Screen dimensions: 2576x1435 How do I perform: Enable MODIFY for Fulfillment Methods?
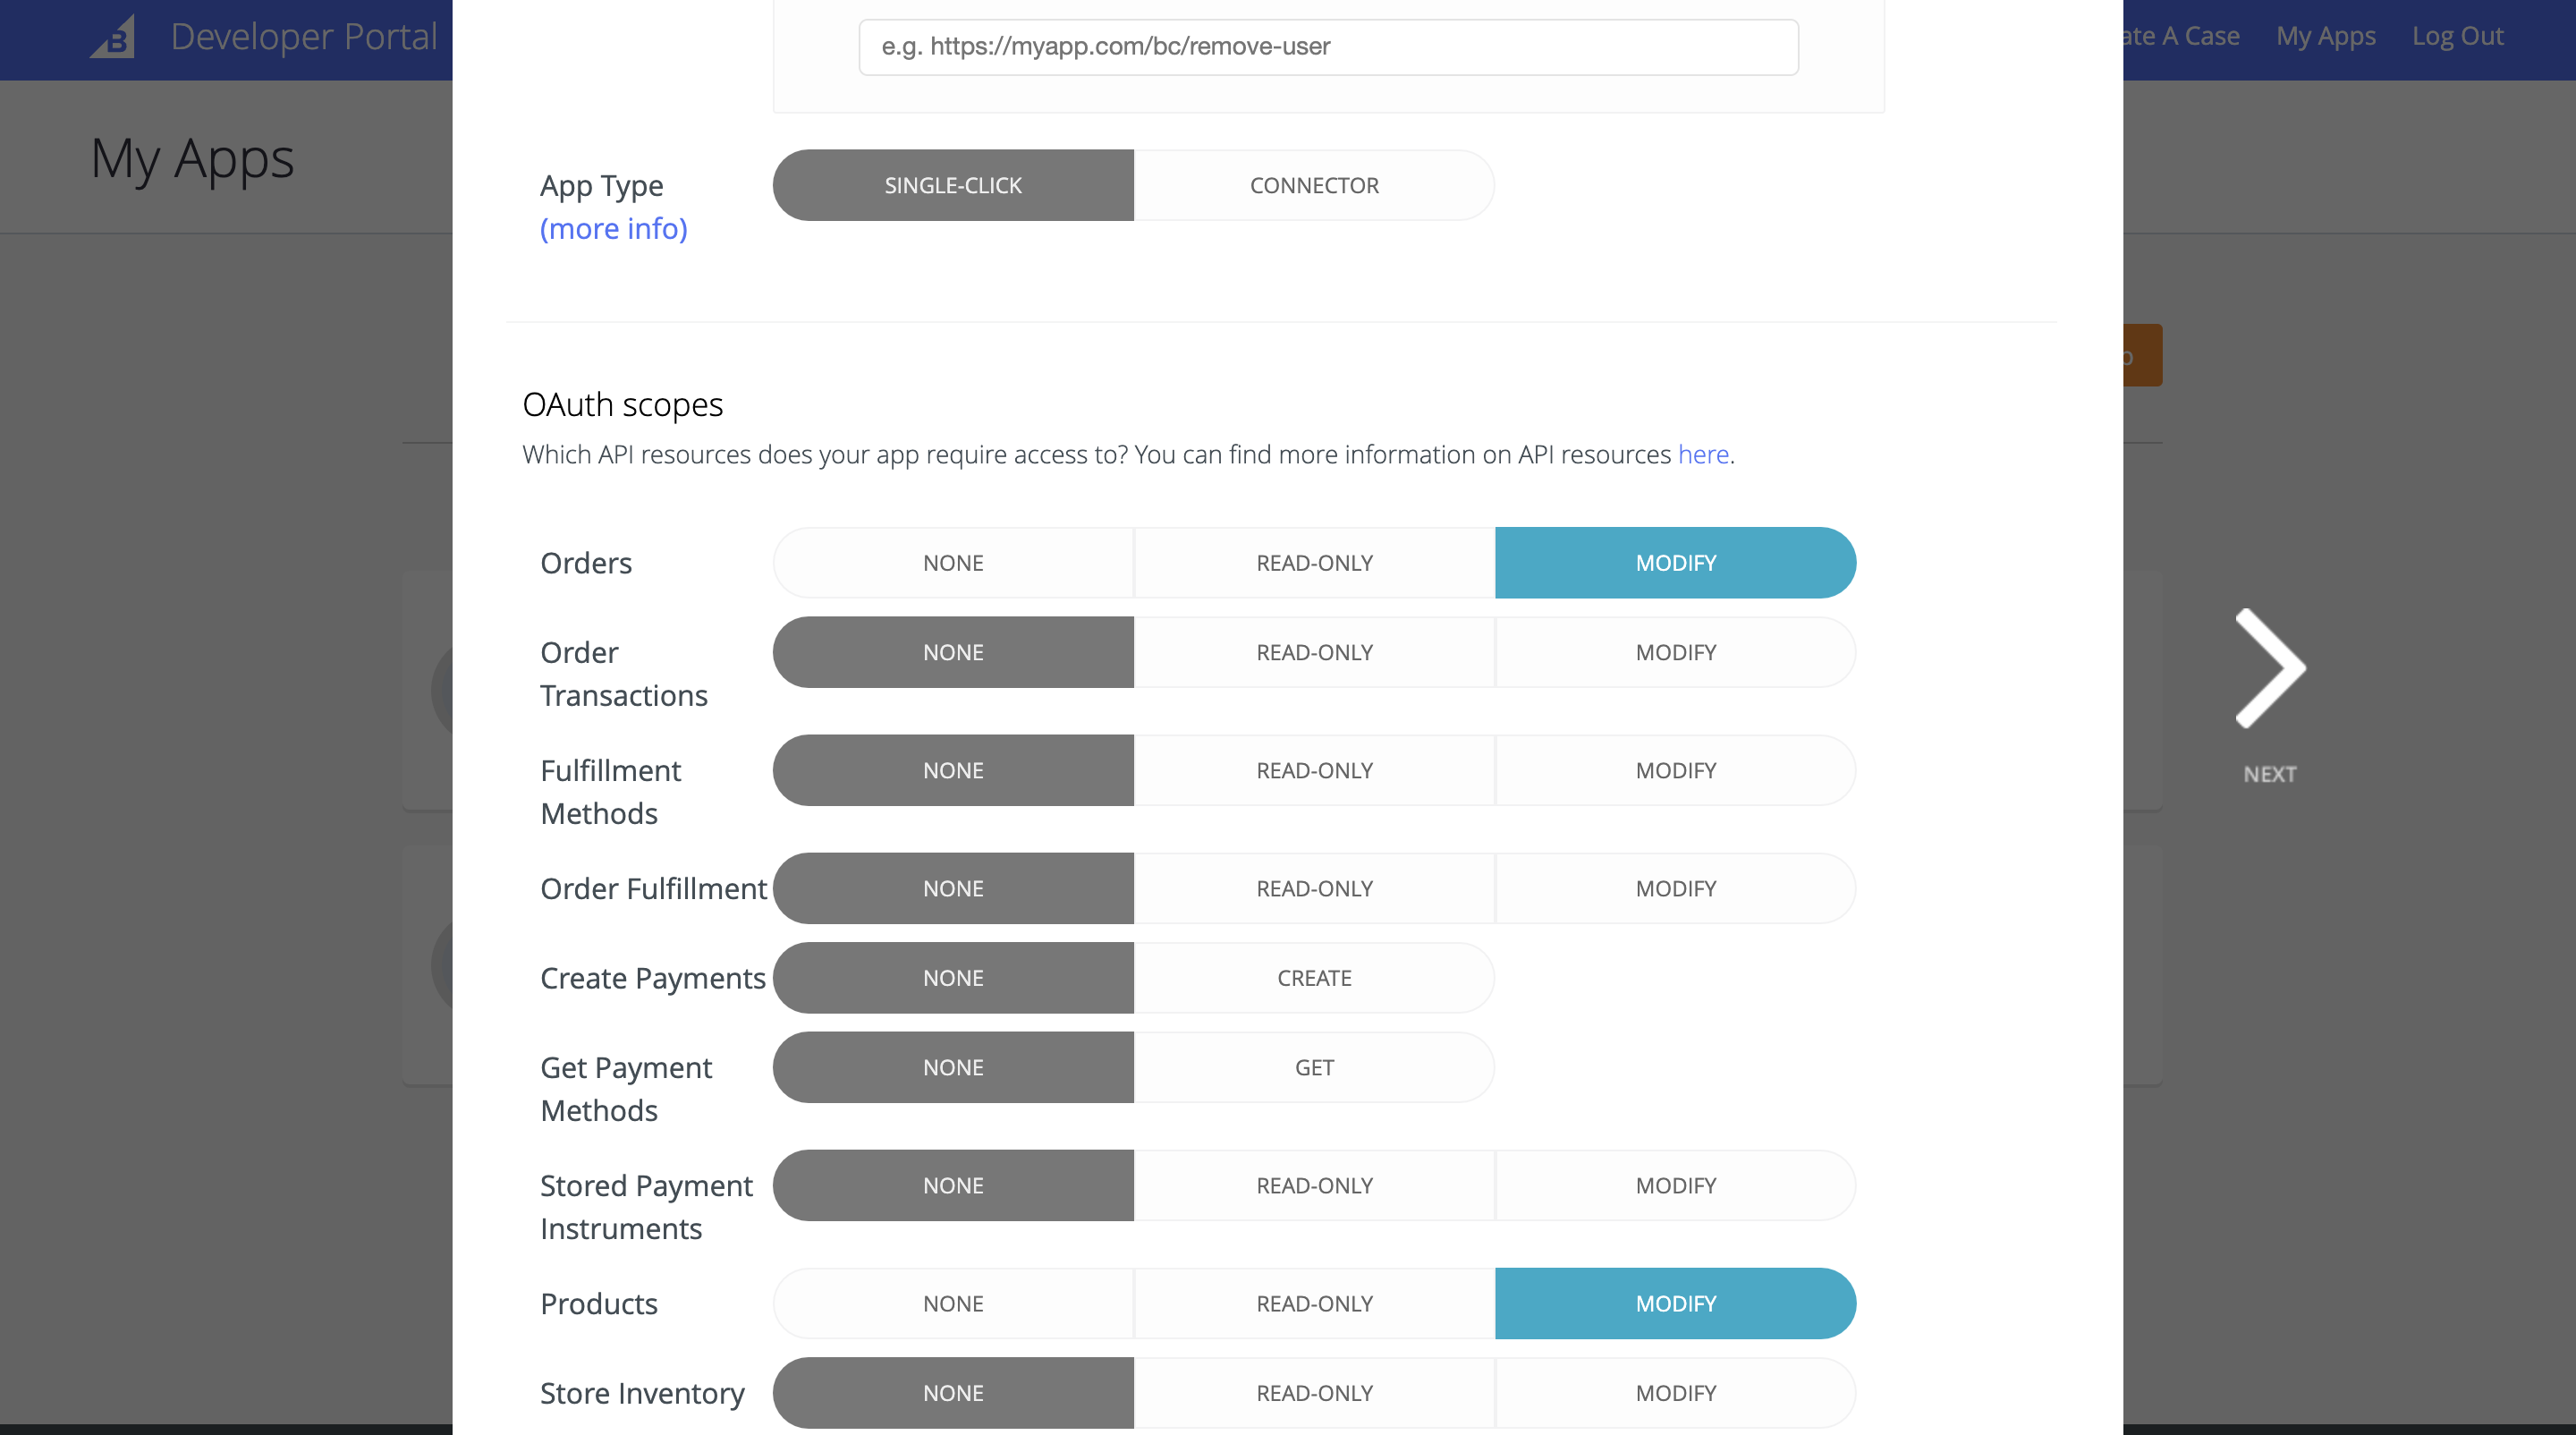(1675, 770)
